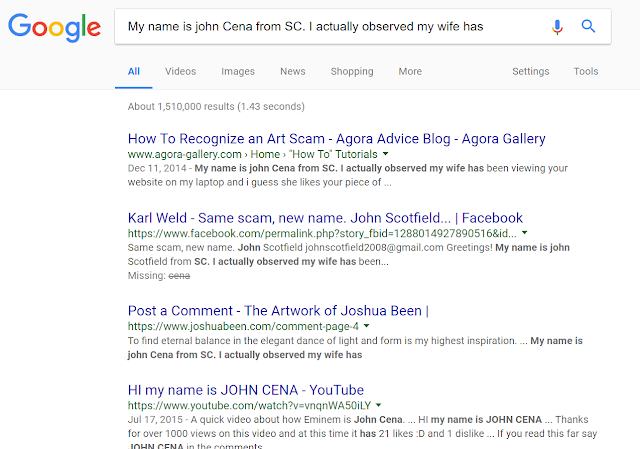The height and width of the screenshot is (449, 640).
Task: Open Post a Comment Joshua Been result
Action: point(278,311)
